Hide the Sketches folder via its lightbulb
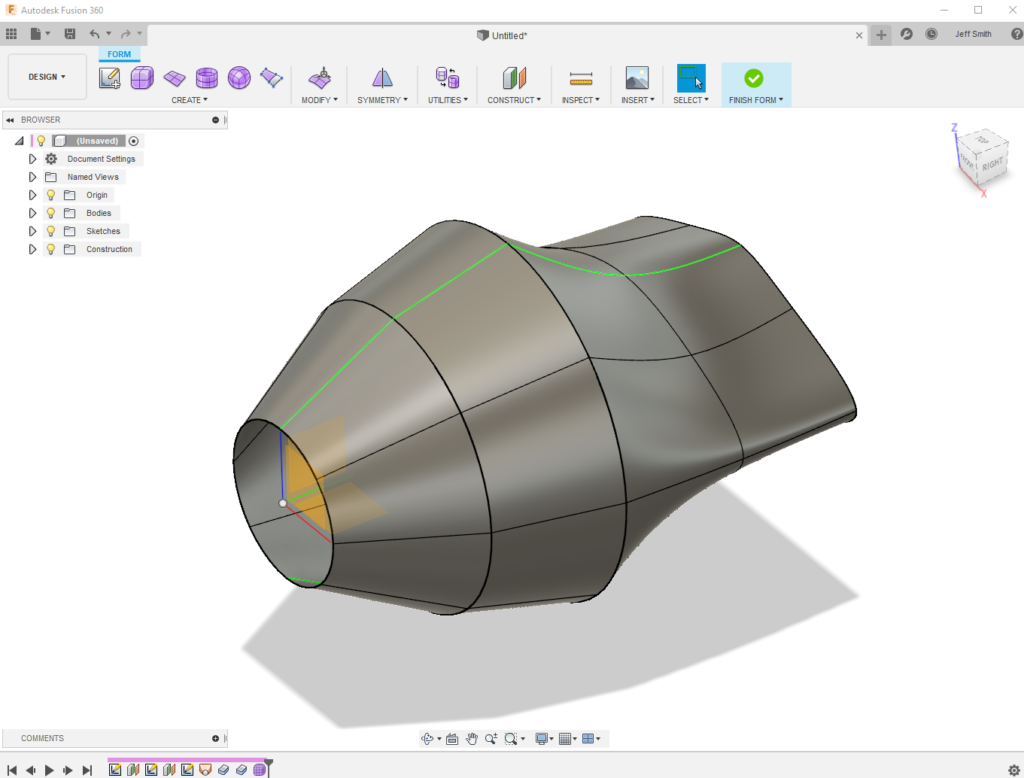The image size is (1024, 778). [x=51, y=231]
